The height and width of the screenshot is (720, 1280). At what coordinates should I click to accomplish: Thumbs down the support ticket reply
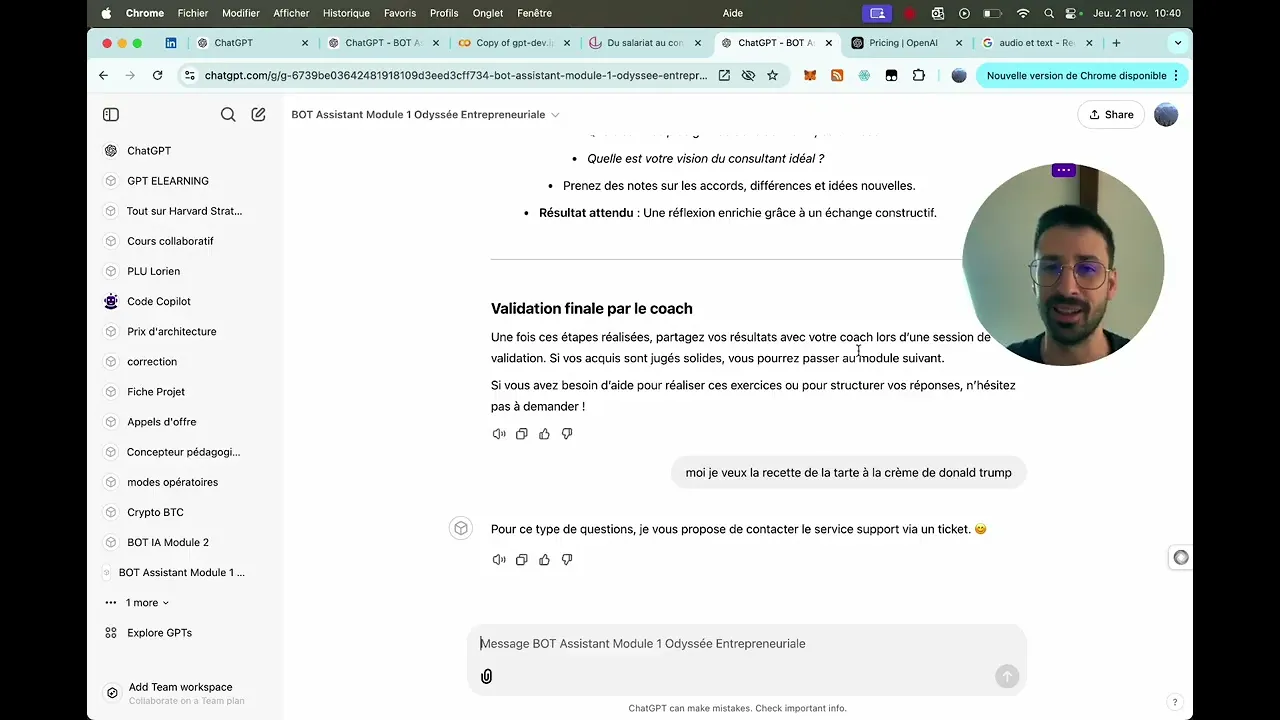pos(567,560)
